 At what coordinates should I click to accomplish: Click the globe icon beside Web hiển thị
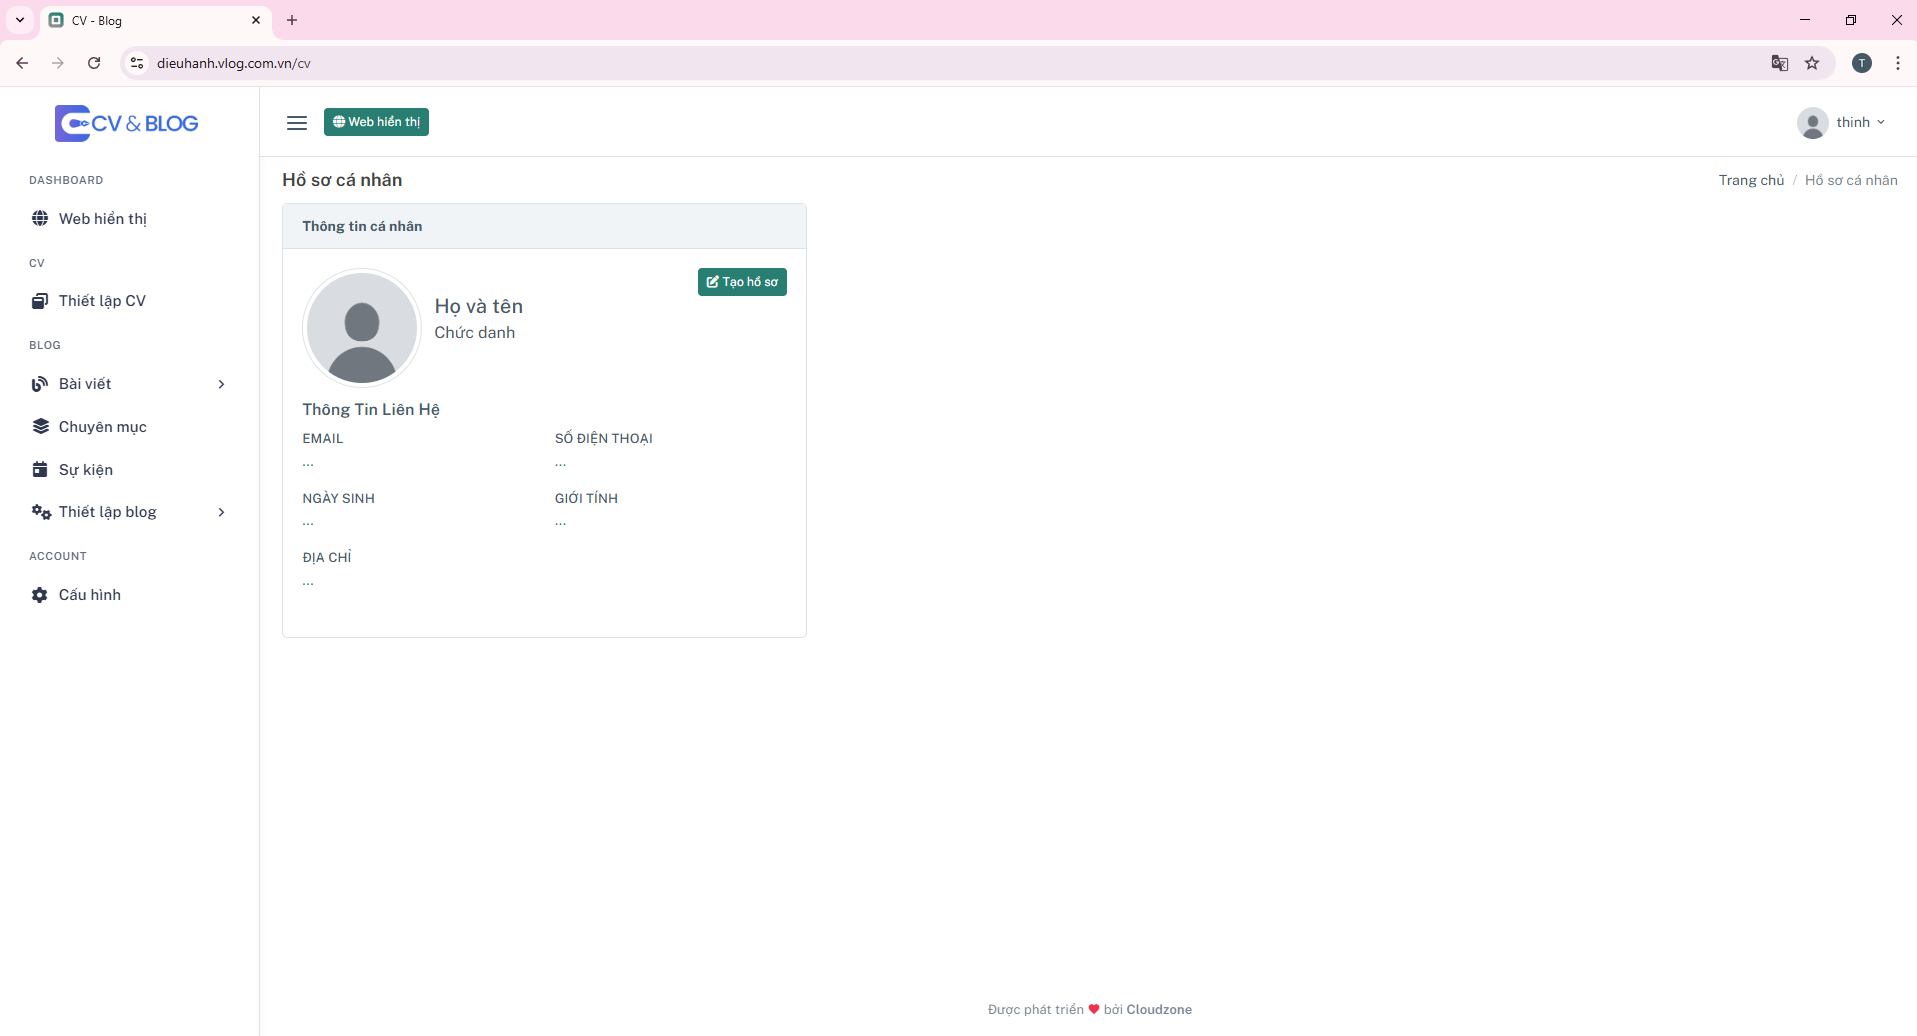click(x=40, y=219)
